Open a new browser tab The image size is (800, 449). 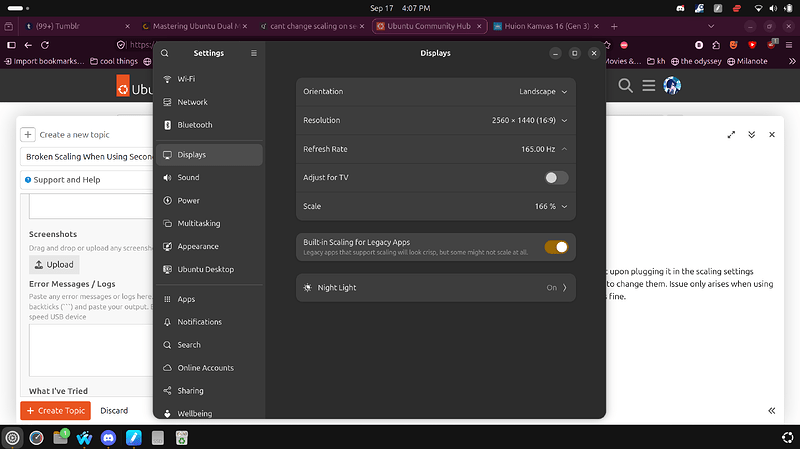614,26
